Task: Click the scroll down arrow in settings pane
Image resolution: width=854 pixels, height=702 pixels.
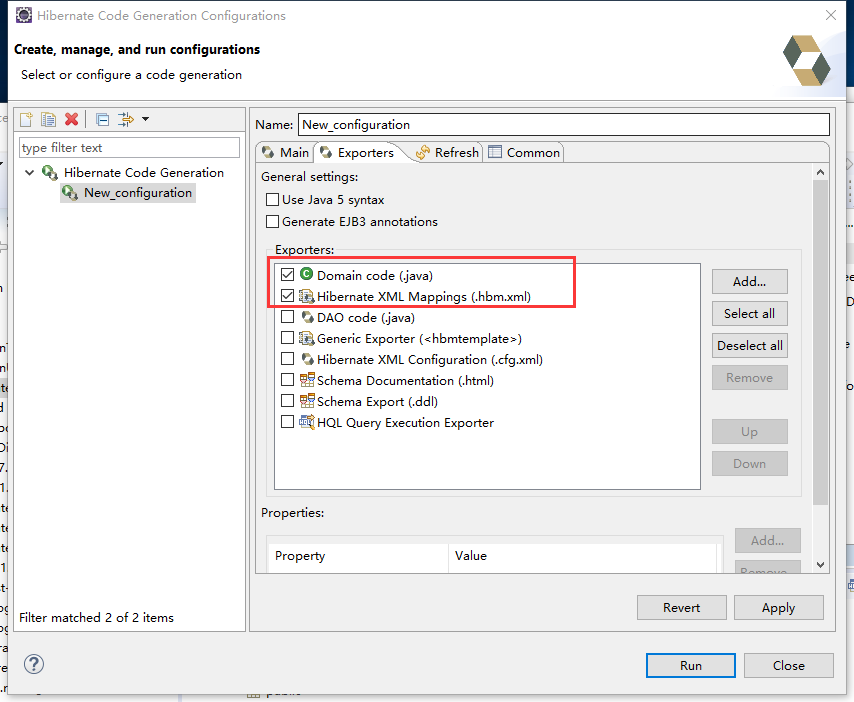Action: [x=821, y=565]
